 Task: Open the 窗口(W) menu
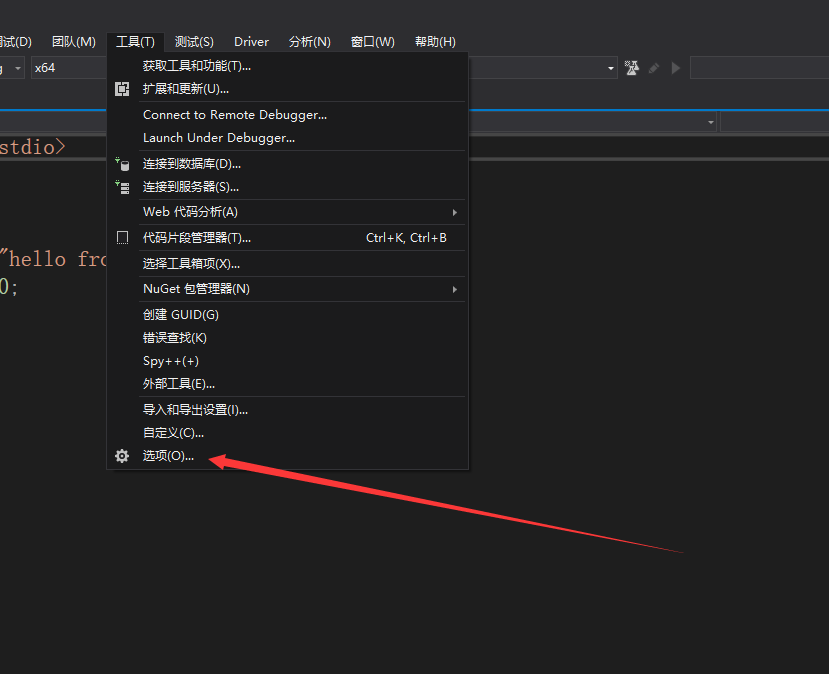[372, 42]
